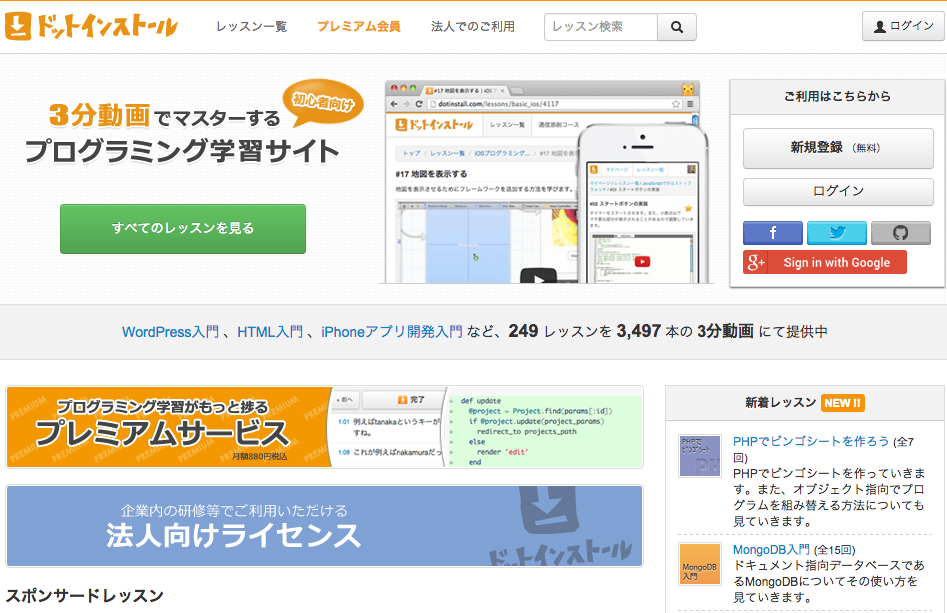Viewport: 947px width, 613px height.
Task: Sign in with the Facebook icon button
Action: coord(772,233)
